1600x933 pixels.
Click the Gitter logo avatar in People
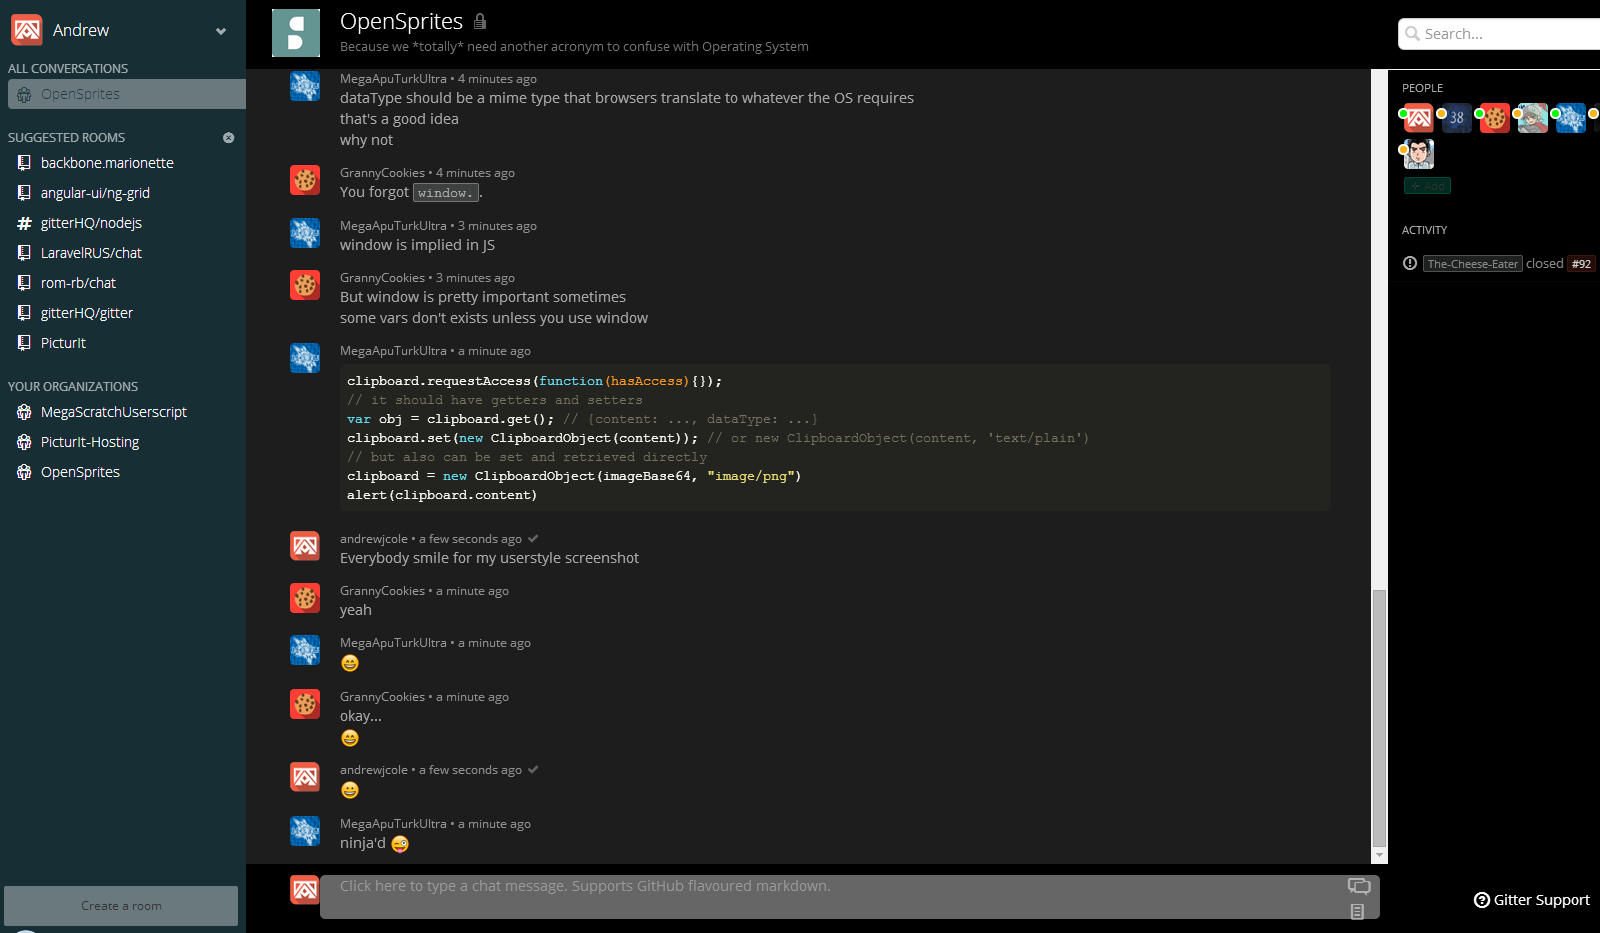1418,119
